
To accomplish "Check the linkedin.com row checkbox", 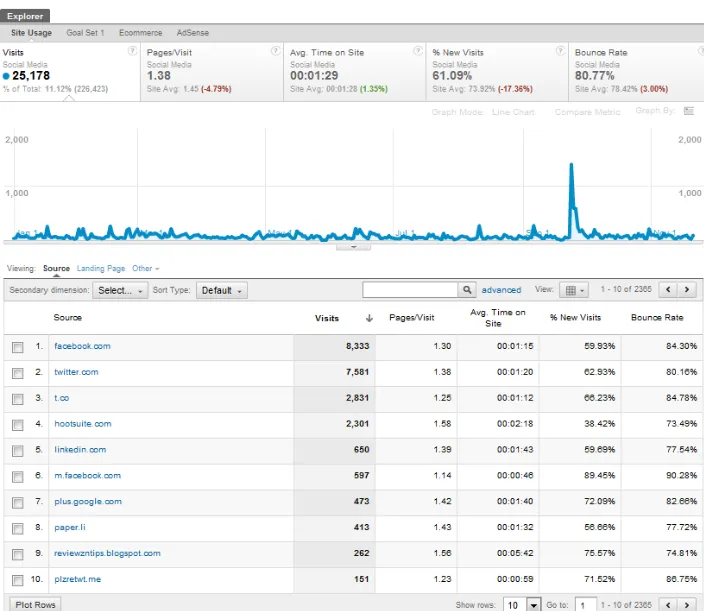I will click(x=18, y=451).
